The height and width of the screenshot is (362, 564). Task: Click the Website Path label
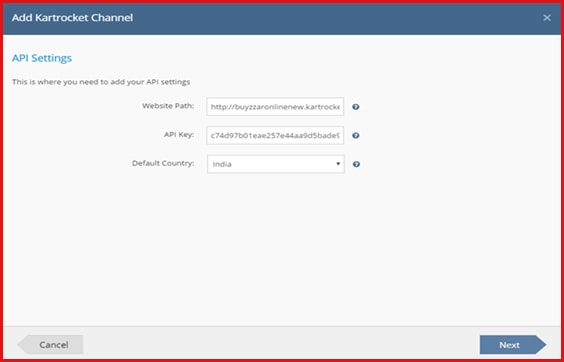tap(168, 106)
